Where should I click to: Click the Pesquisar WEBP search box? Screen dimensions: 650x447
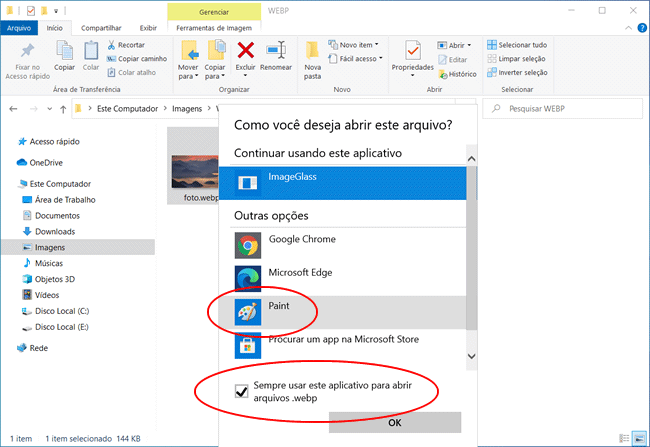(565, 107)
